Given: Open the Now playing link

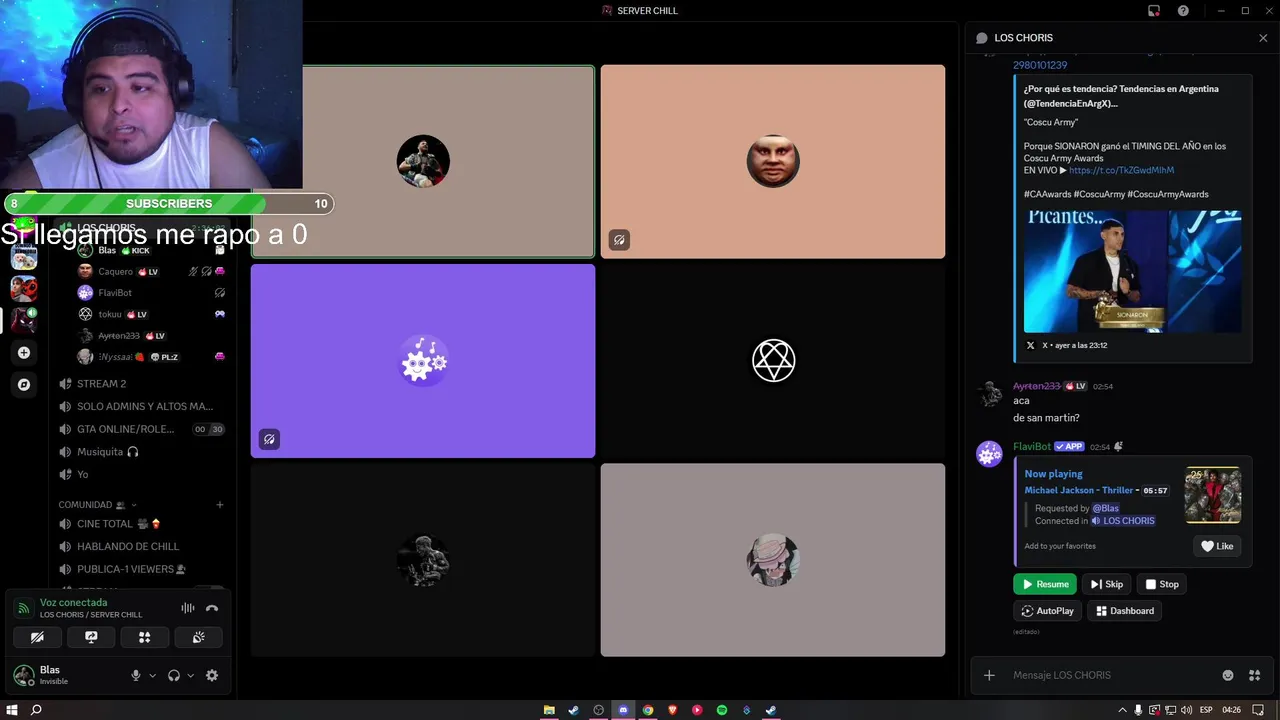Looking at the screenshot, I should pos(1053,474).
